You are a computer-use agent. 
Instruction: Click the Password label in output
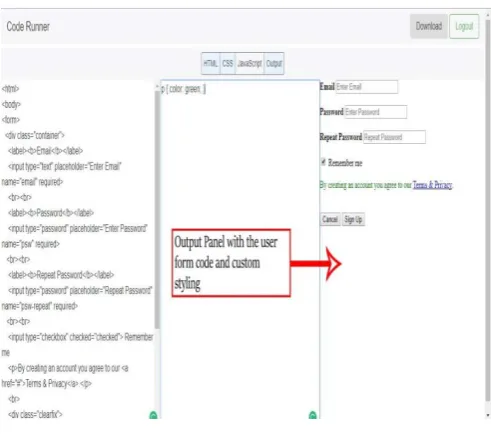point(331,112)
